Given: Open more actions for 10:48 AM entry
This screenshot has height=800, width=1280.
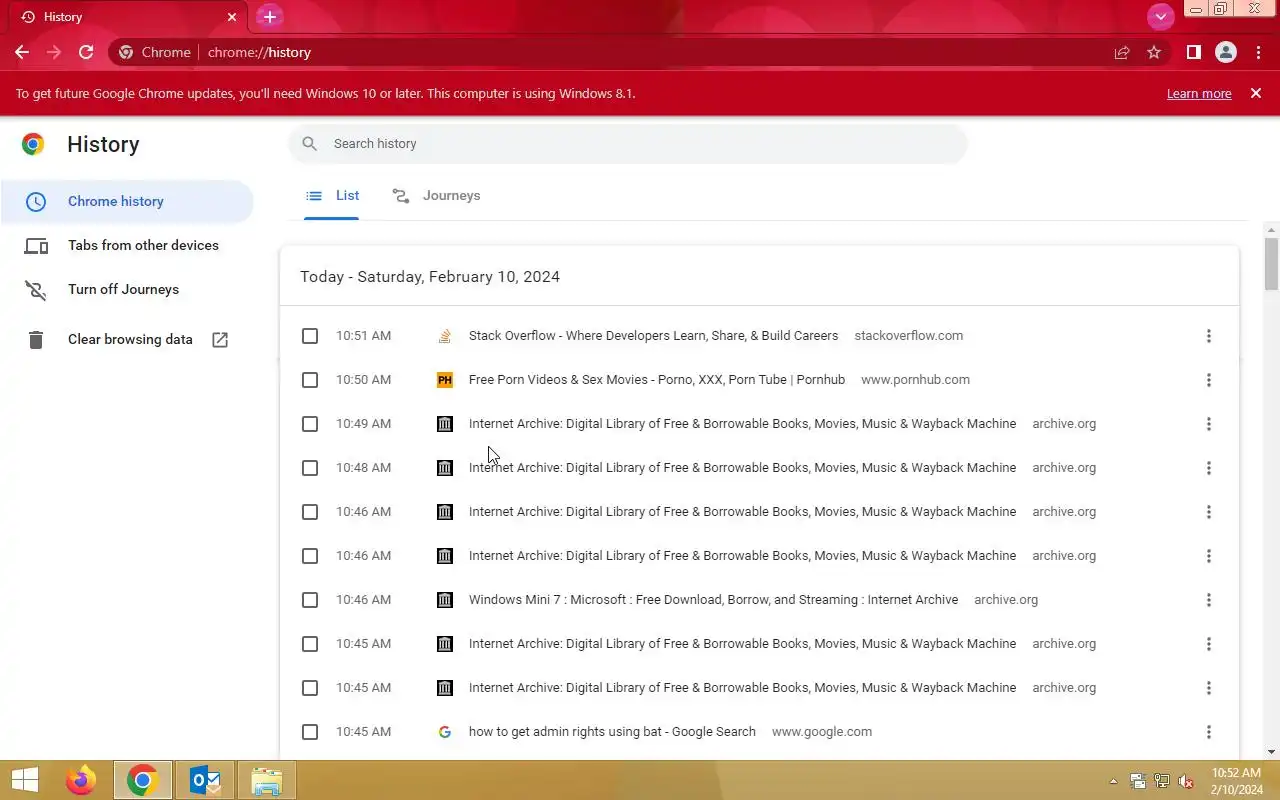Looking at the screenshot, I should pyautogui.click(x=1208, y=468).
